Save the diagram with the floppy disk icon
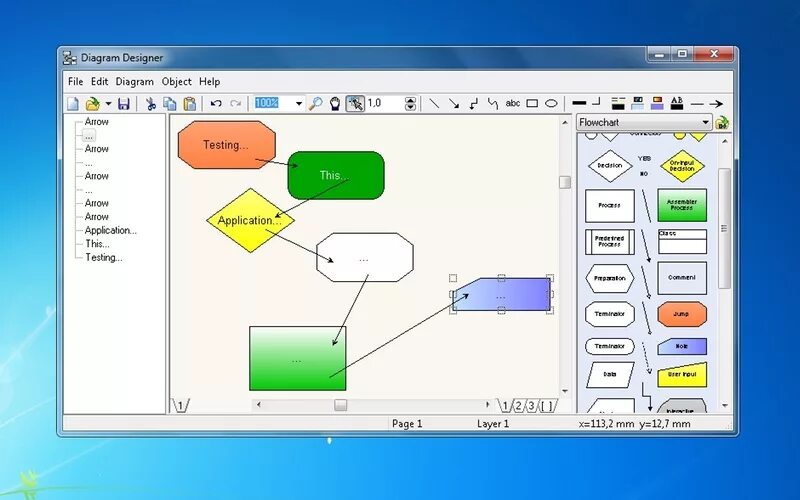This screenshot has height=500, width=800. click(123, 104)
